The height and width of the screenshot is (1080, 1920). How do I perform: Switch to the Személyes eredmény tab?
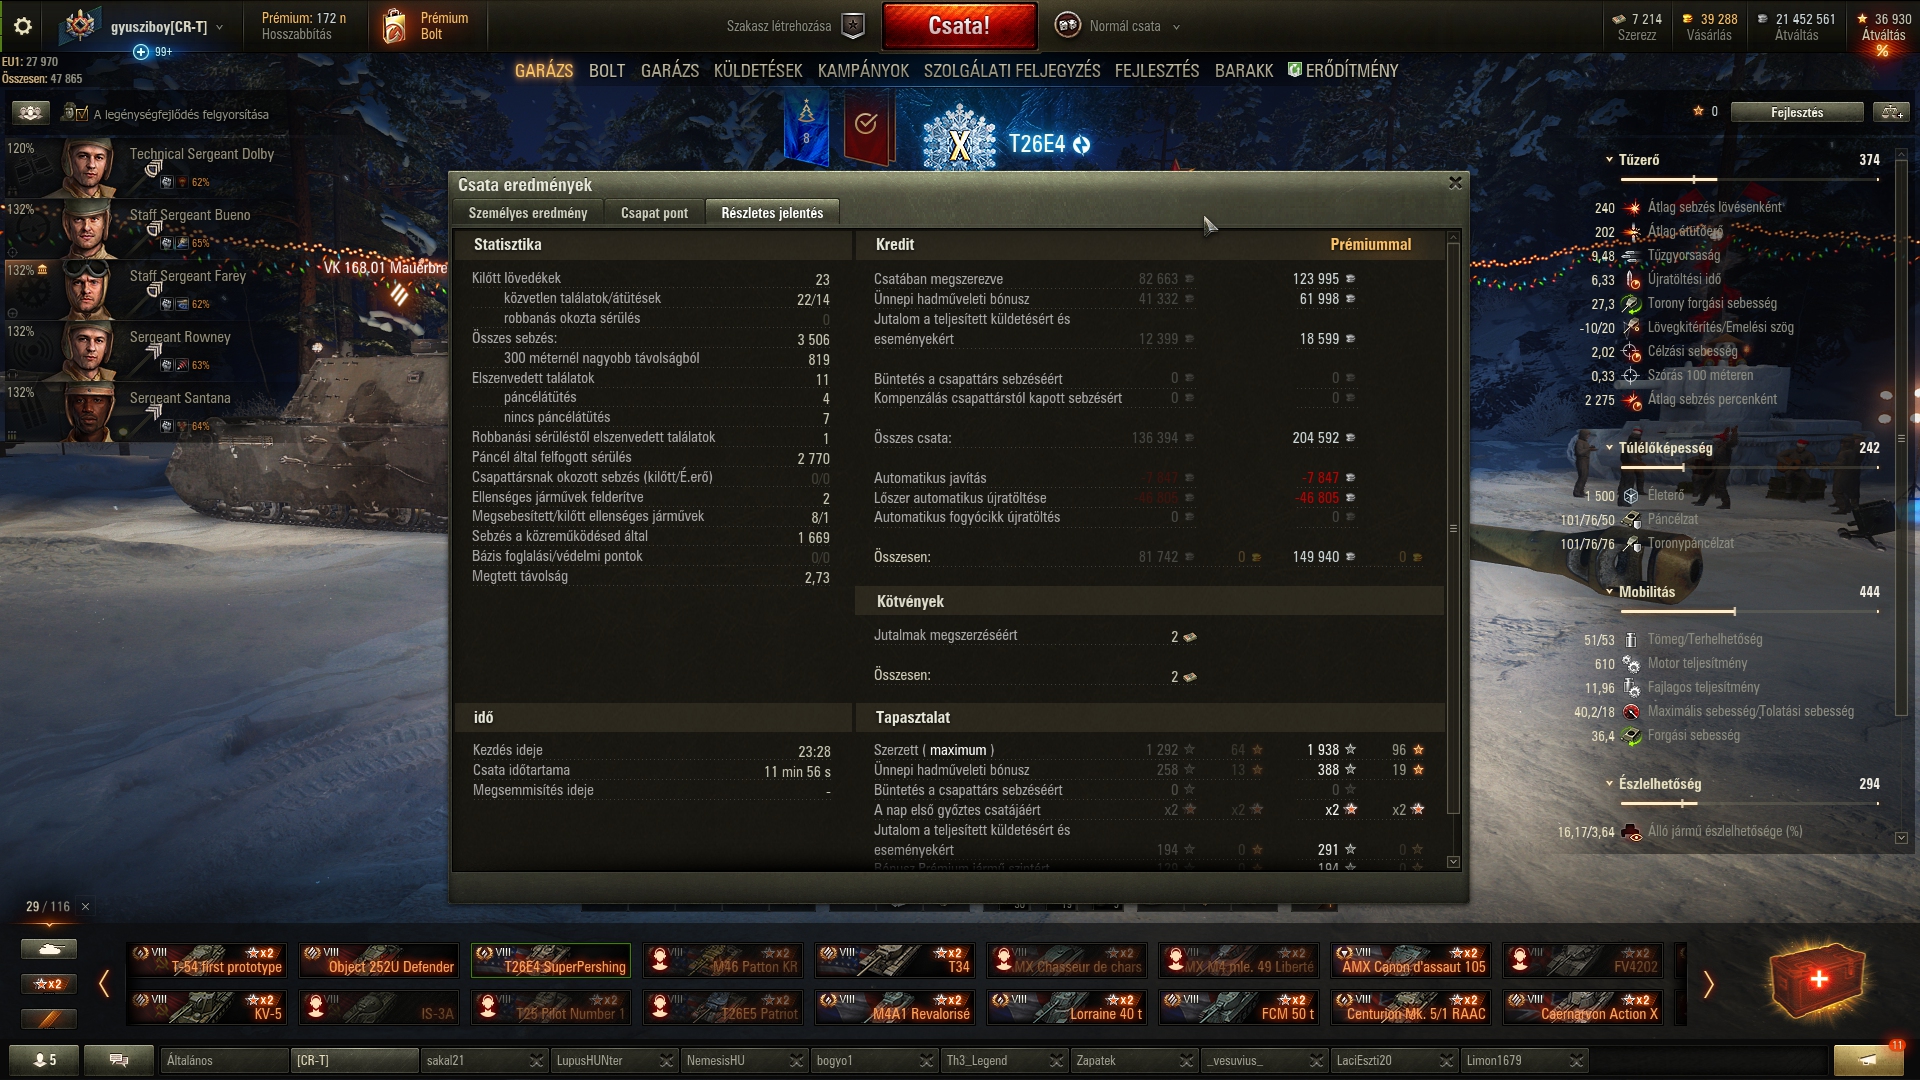click(x=527, y=213)
